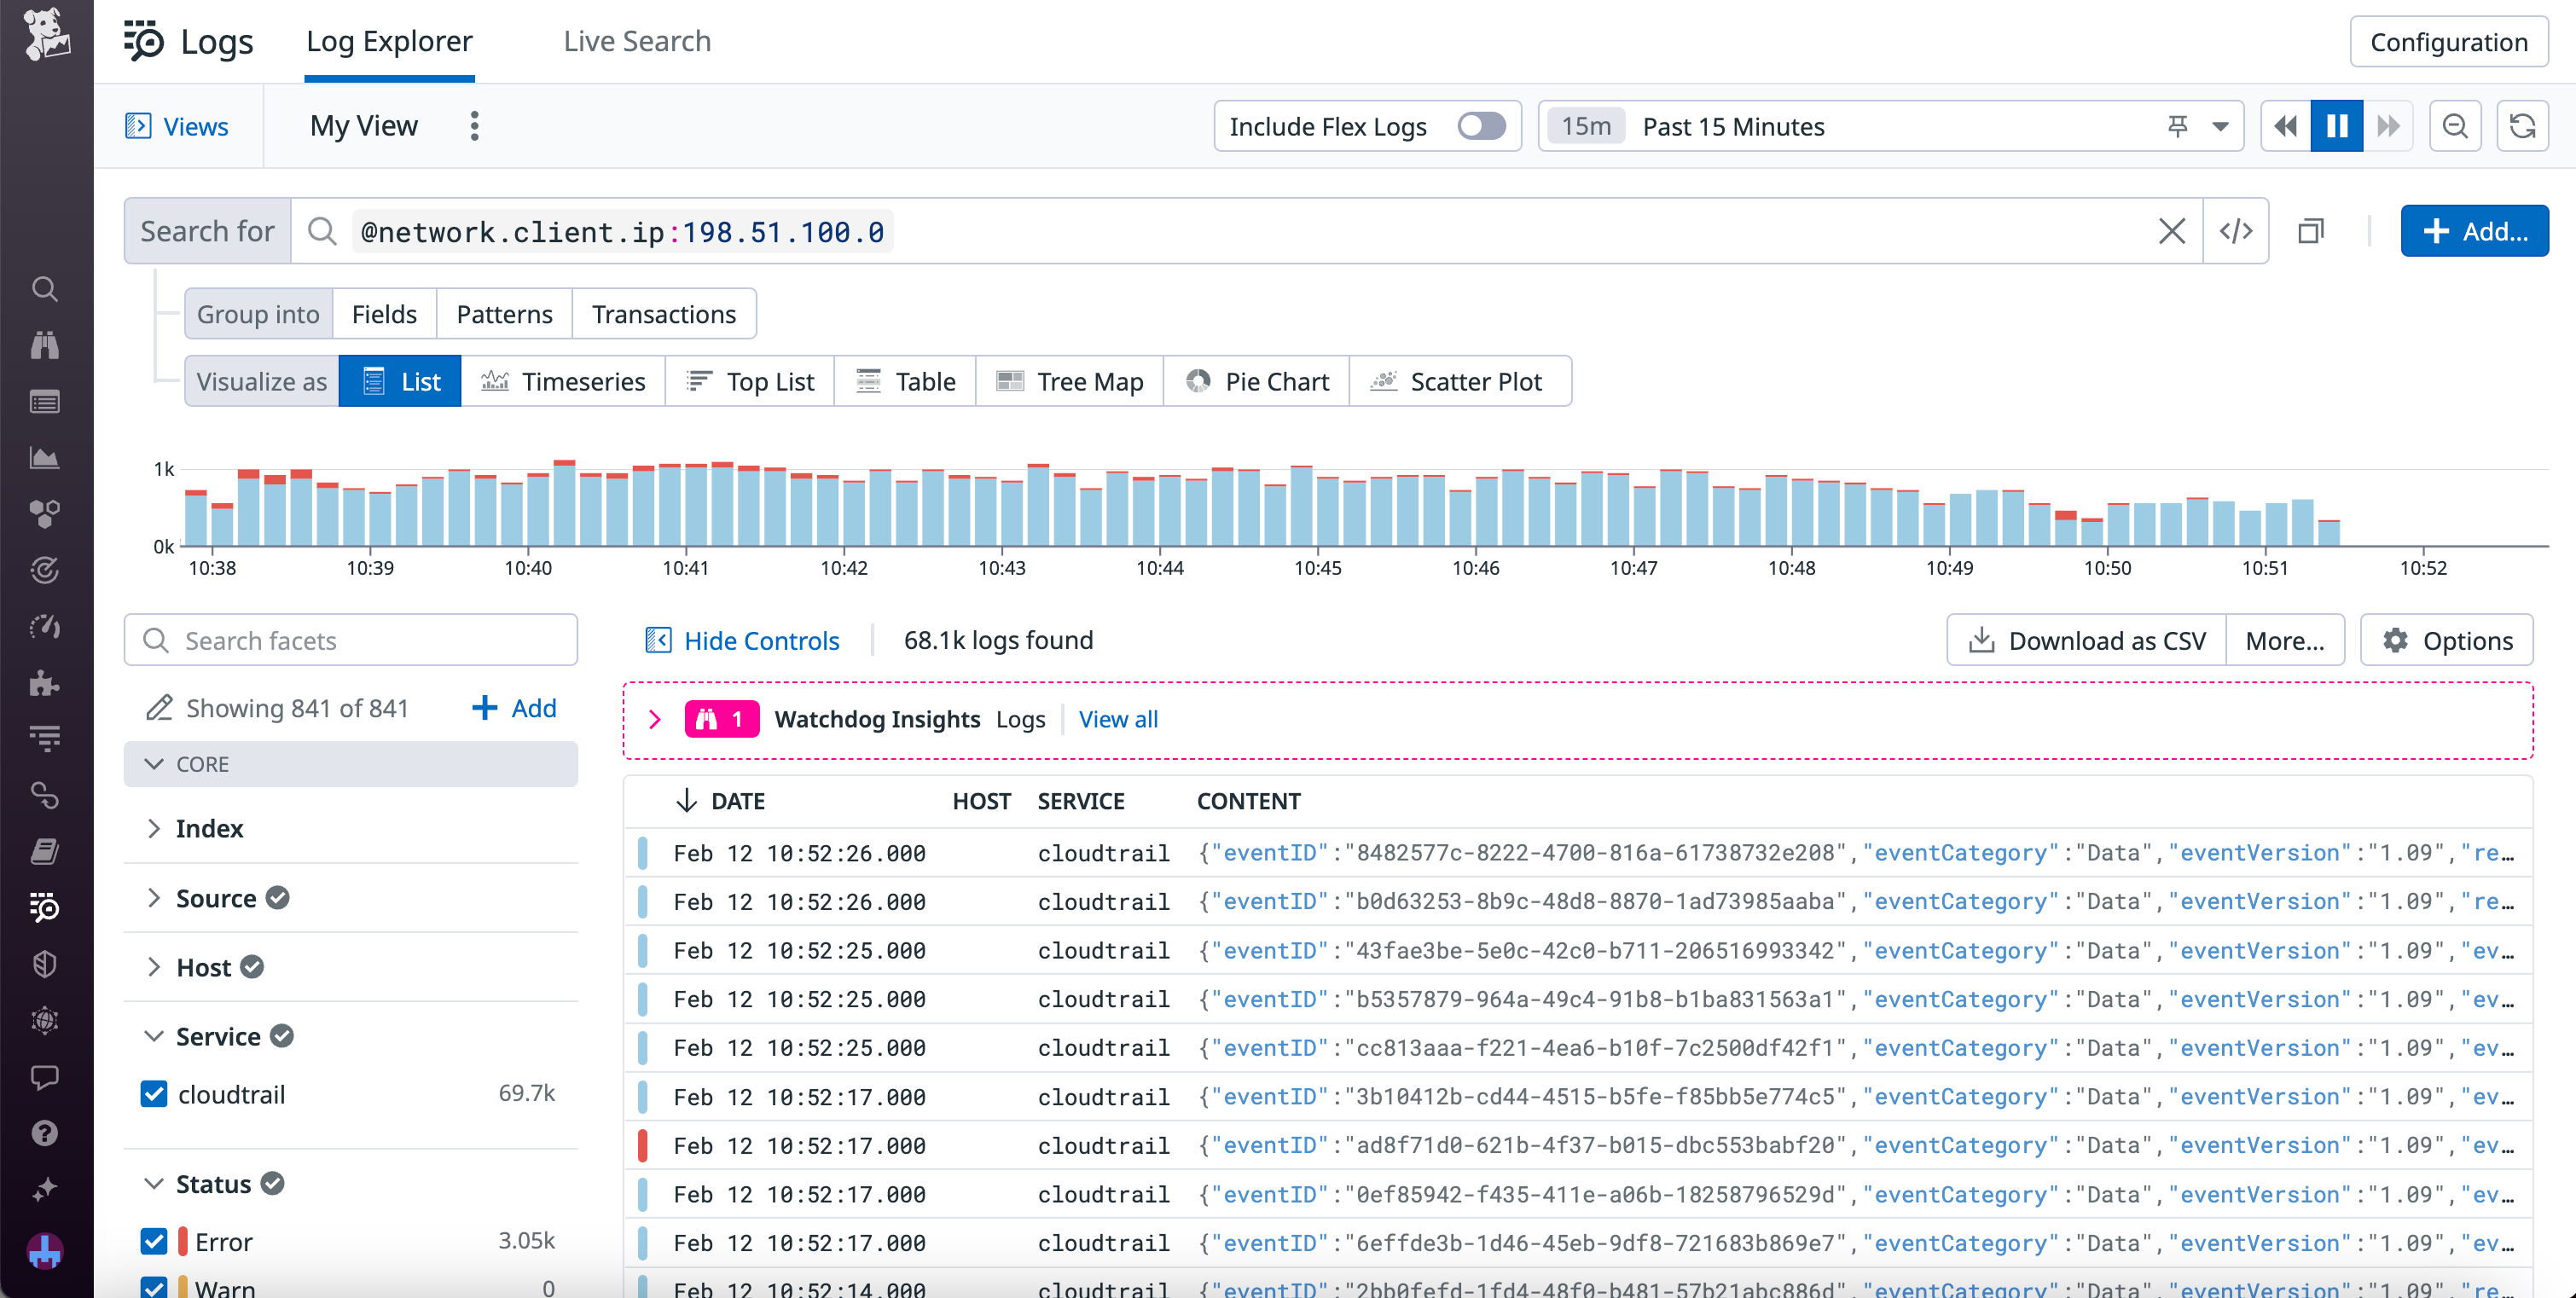The height and width of the screenshot is (1298, 2576).
Task: Select the Dashboards chart icon in sidebar
Action: [x=45, y=457]
